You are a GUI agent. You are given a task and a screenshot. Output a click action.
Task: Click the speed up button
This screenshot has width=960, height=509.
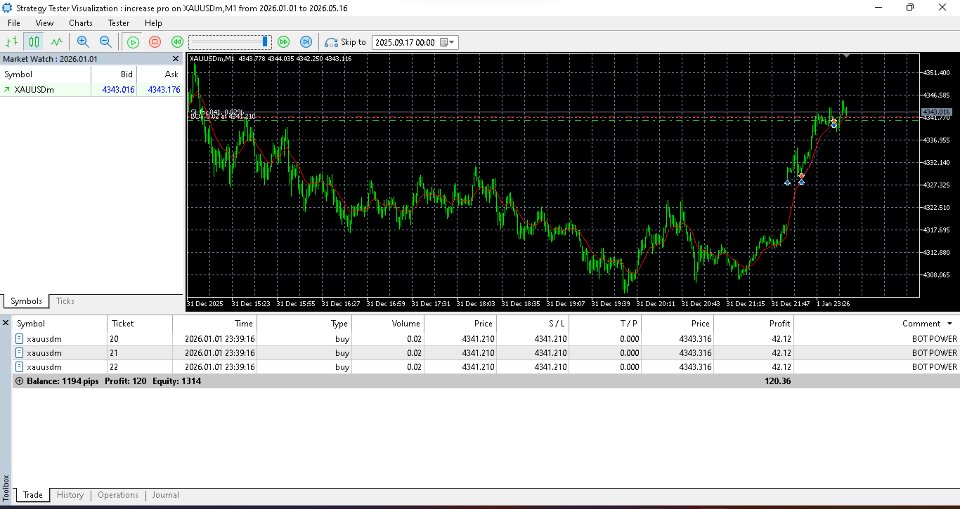[283, 42]
